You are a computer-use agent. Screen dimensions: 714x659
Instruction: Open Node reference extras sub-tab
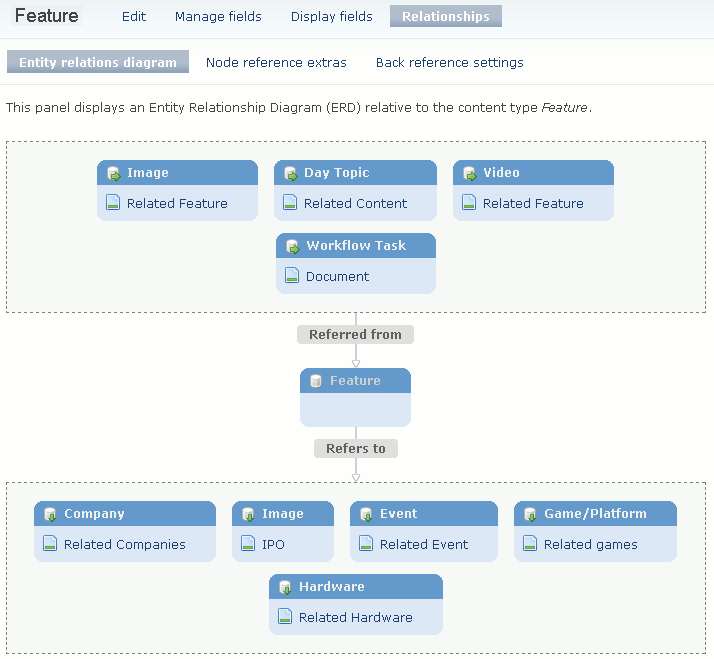(276, 62)
